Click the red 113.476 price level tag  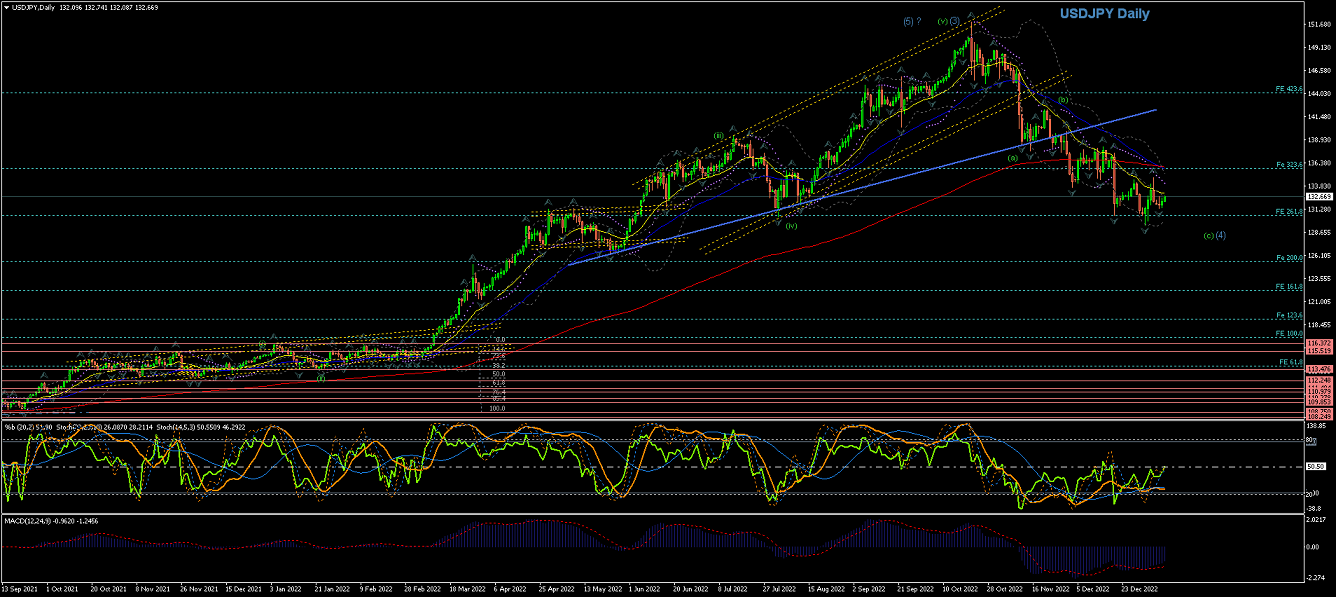[x=1319, y=369]
